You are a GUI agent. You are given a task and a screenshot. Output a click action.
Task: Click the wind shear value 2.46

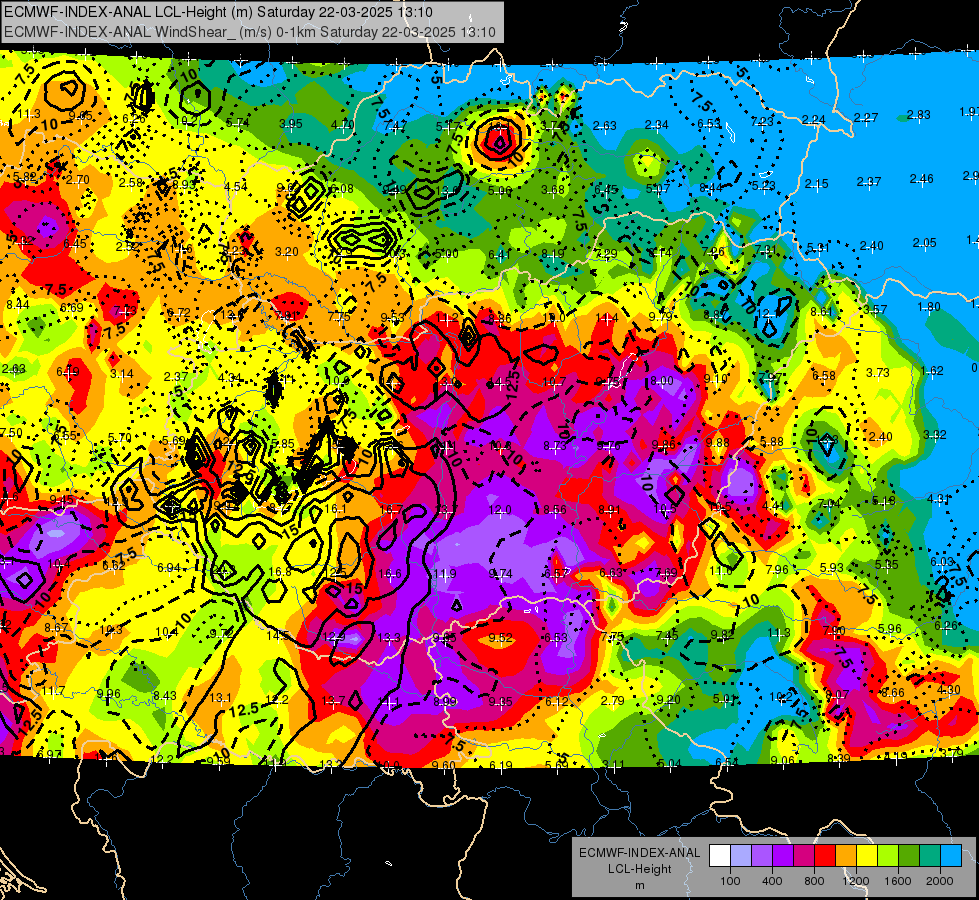(x=921, y=179)
